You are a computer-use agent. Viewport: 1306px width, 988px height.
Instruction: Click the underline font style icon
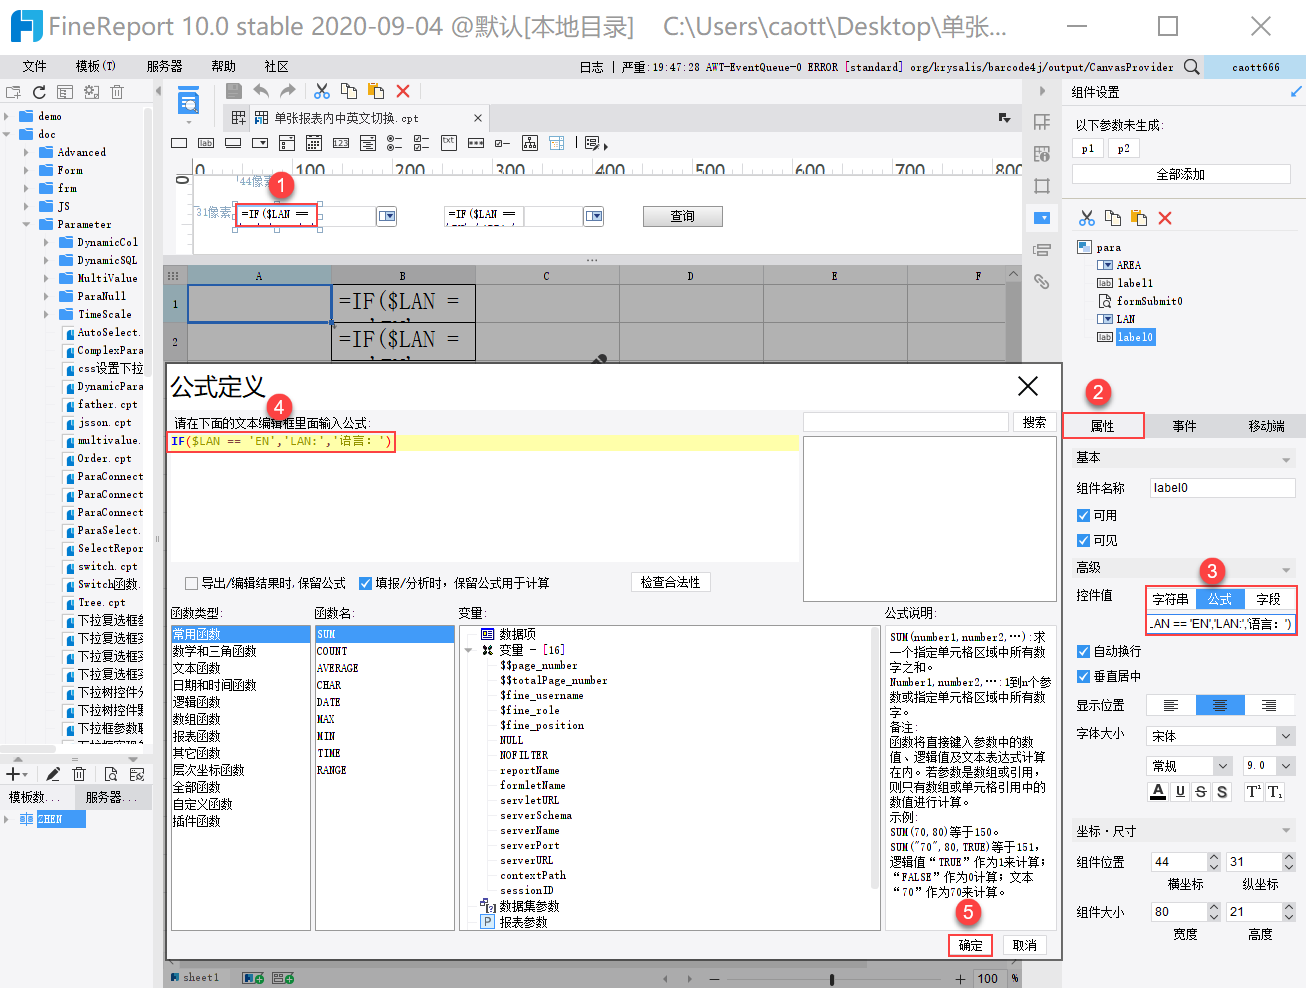[x=1180, y=792]
